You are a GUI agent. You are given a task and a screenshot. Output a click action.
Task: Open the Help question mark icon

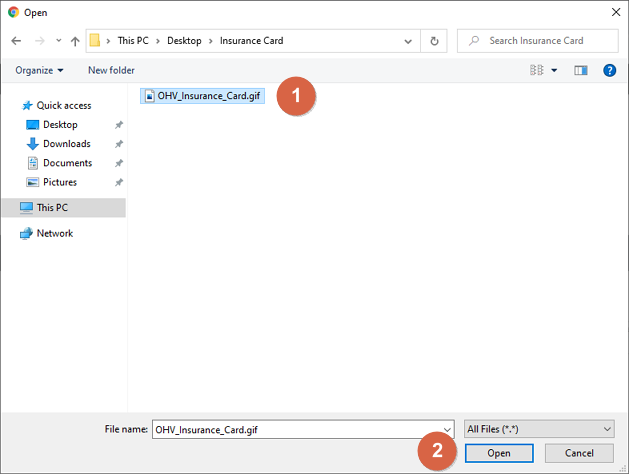pyautogui.click(x=609, y=70)
